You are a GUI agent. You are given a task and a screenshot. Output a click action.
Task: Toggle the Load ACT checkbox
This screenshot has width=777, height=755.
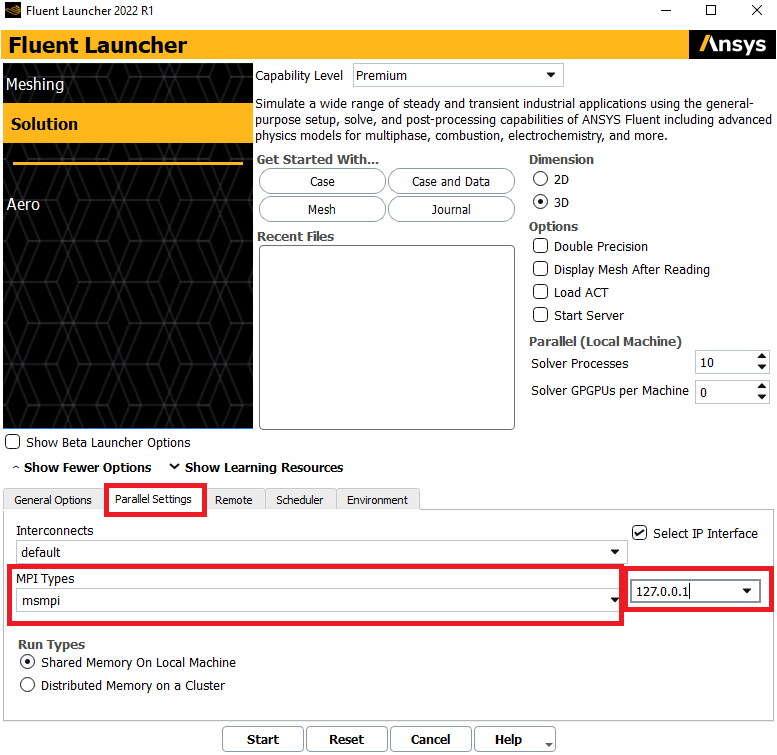point(540,292)
